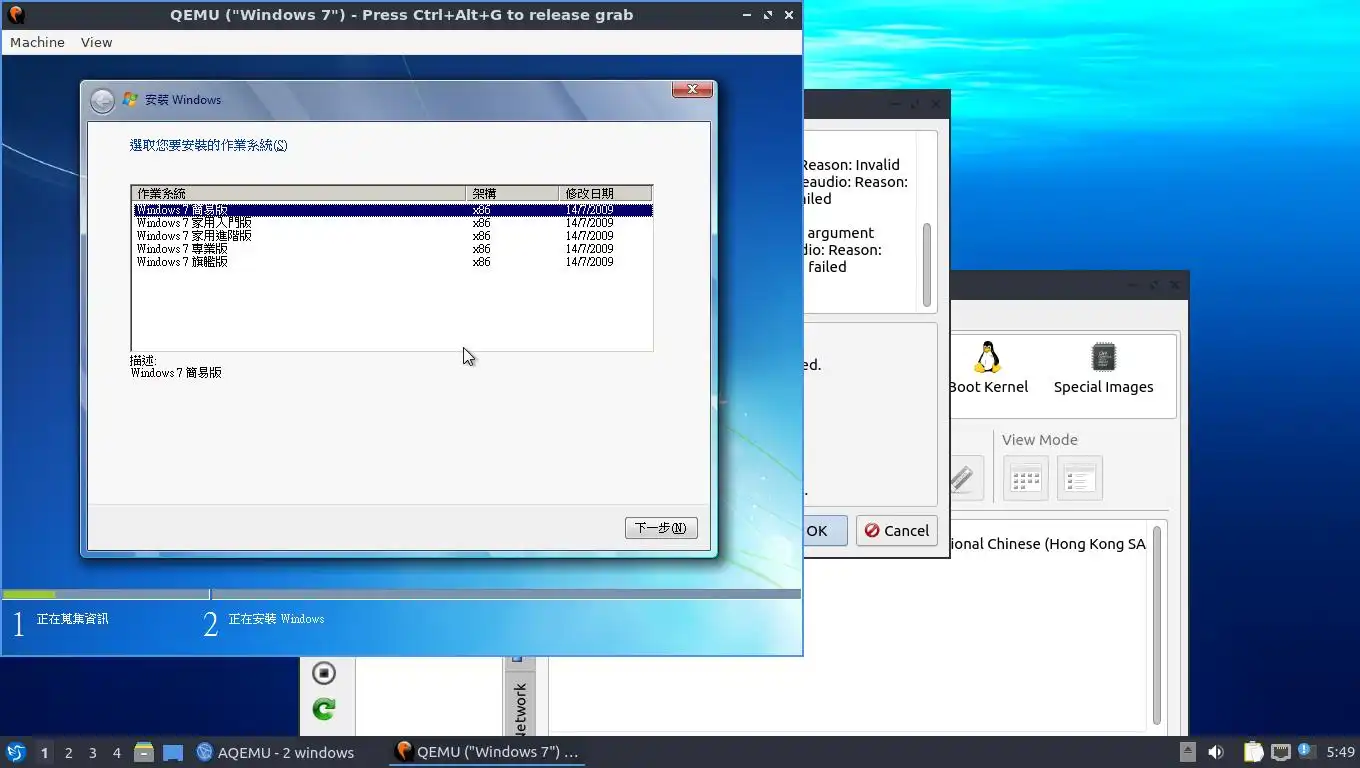Open the View menu in QEMU
Image resolution: width=1360 pixels, height=768 pixels.
[x=96, y=42]
